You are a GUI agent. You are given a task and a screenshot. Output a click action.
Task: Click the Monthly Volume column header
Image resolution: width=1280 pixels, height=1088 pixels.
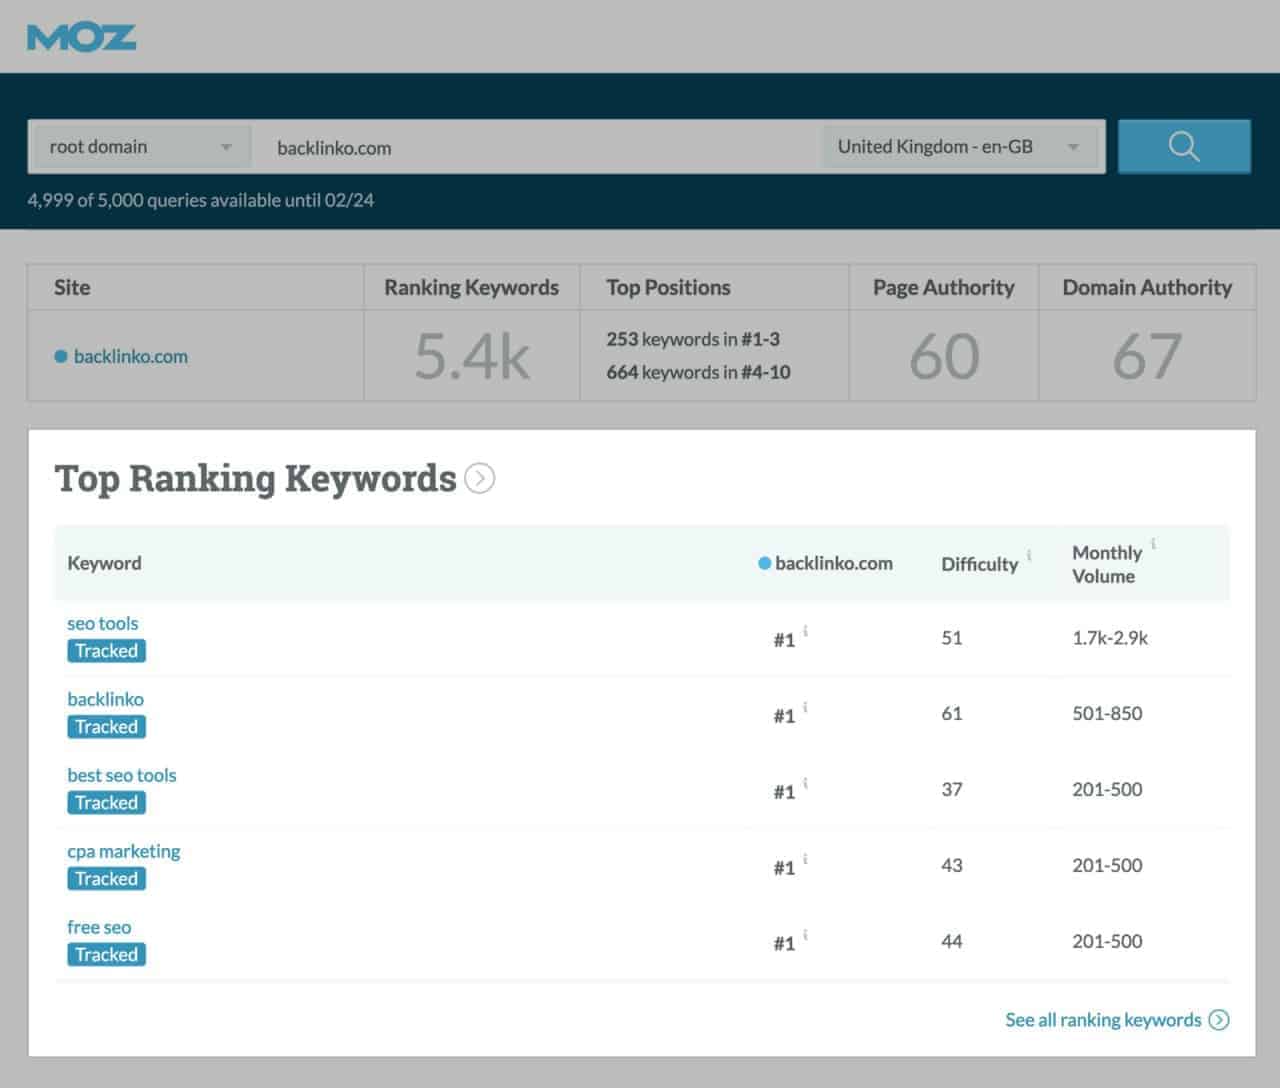point(1107,564)
